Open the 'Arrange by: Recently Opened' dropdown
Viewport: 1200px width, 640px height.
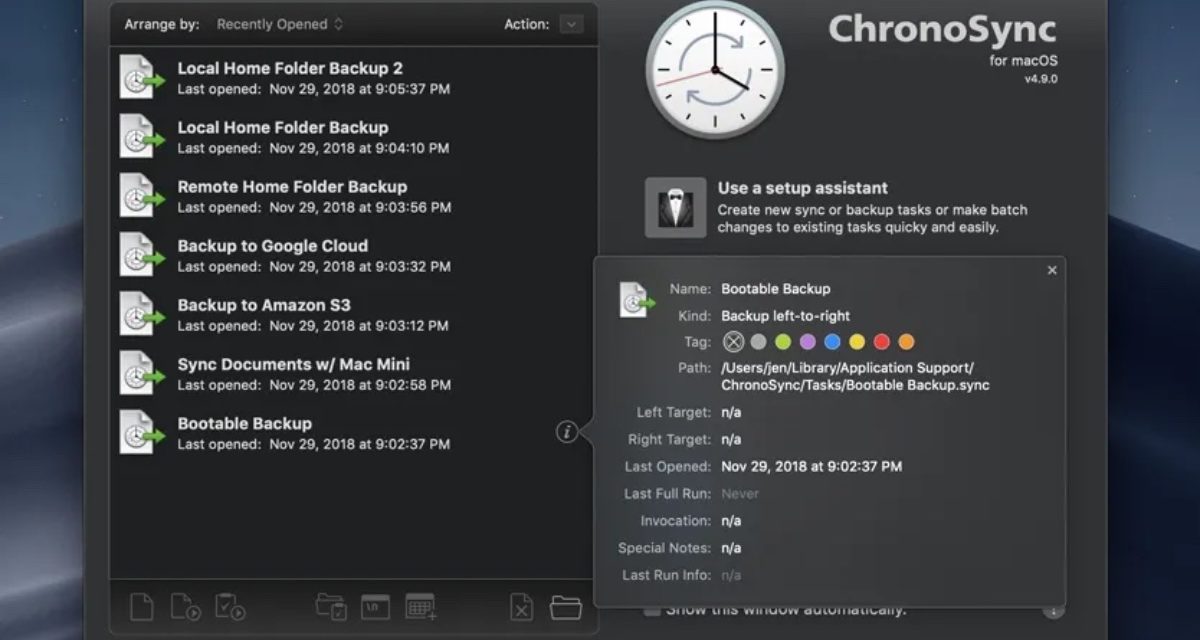[279, 24]
